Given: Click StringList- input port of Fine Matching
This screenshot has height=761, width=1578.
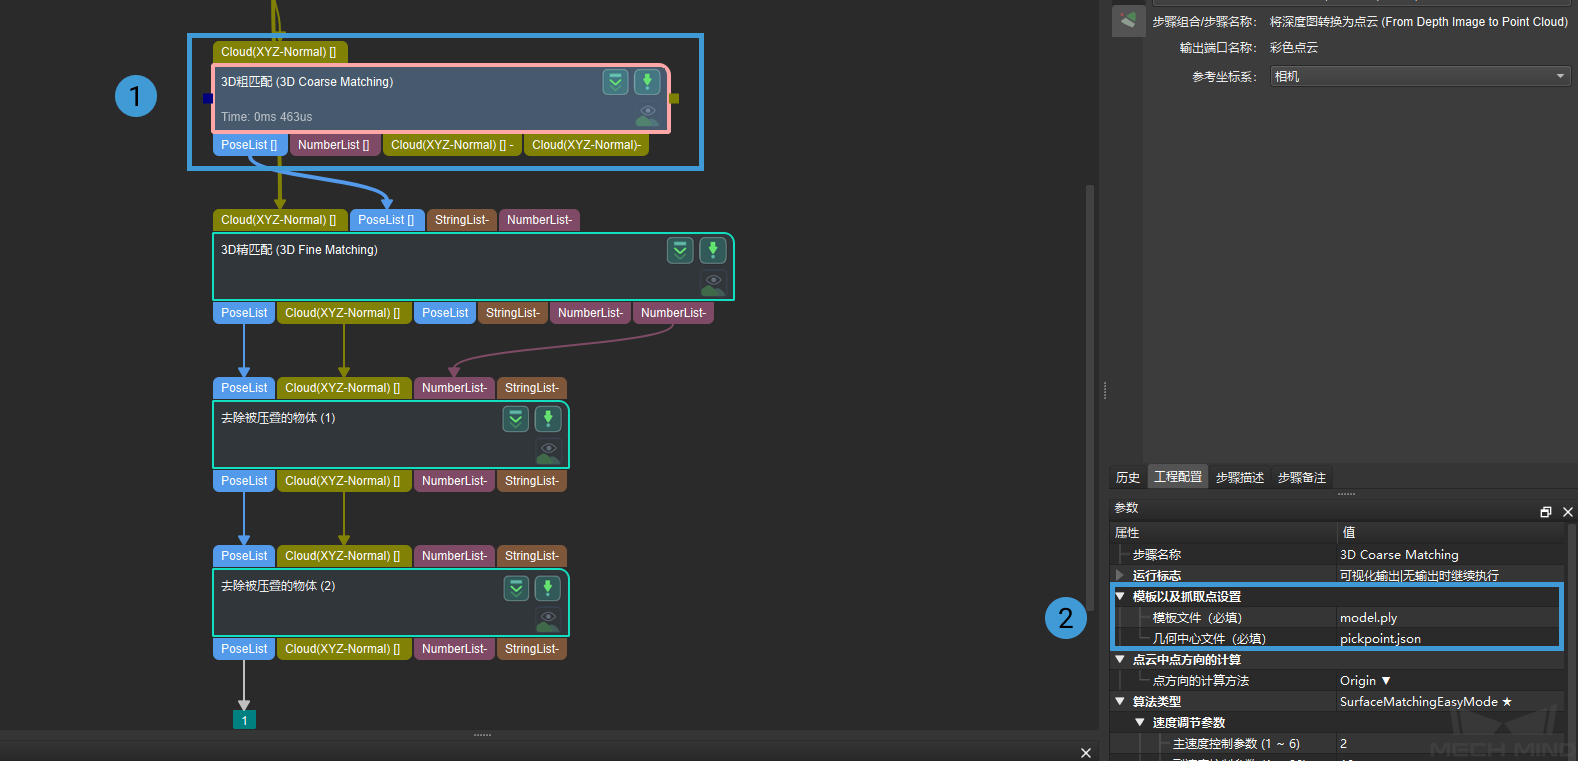Looking at the screenshot, I should click(x=462, y=220).
